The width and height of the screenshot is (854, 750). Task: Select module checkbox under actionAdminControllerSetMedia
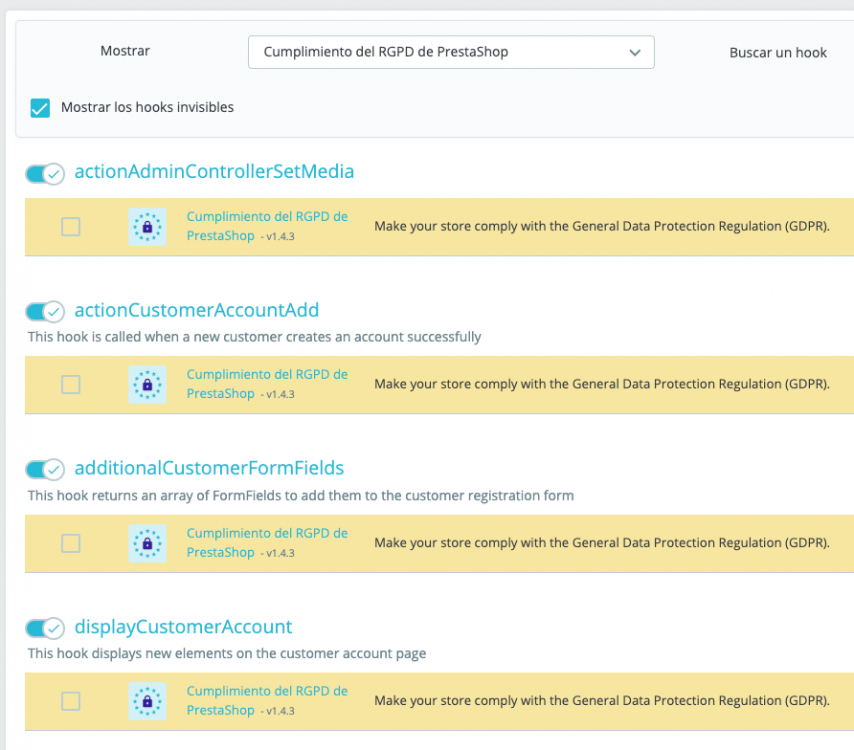coord(71,227)
